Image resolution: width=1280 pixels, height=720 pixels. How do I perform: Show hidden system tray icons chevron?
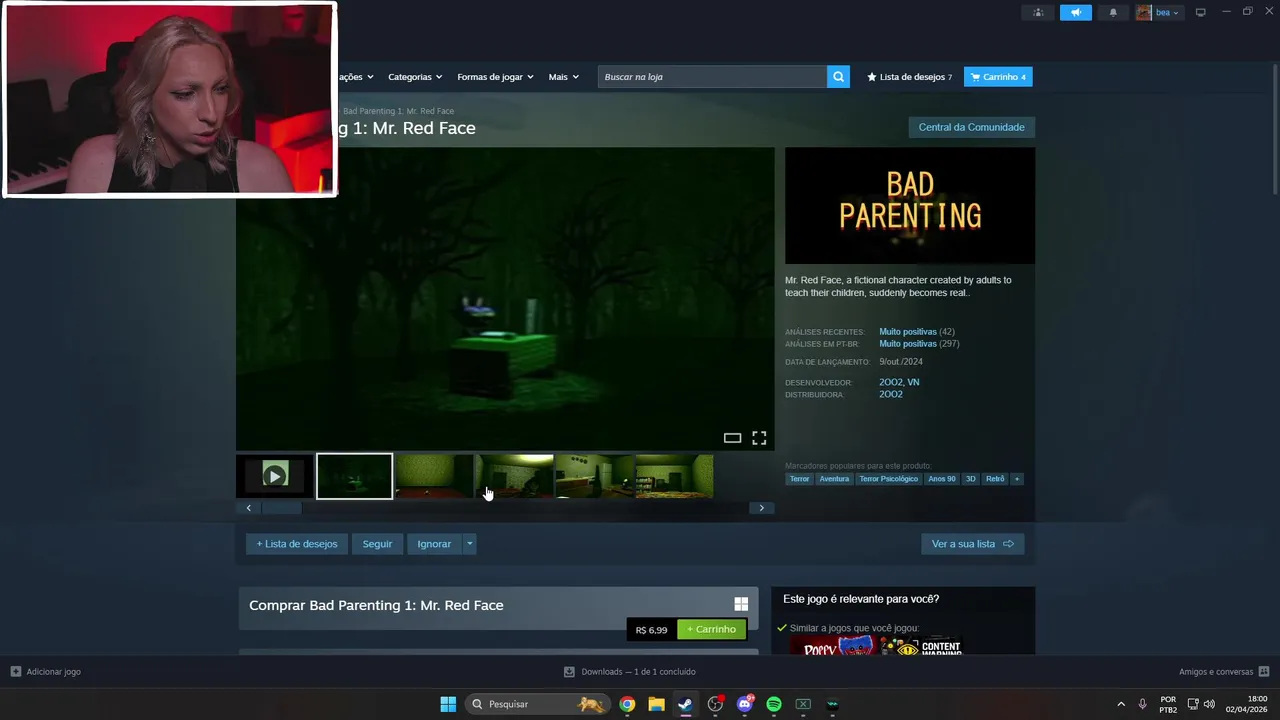[x=1121, y=704]
